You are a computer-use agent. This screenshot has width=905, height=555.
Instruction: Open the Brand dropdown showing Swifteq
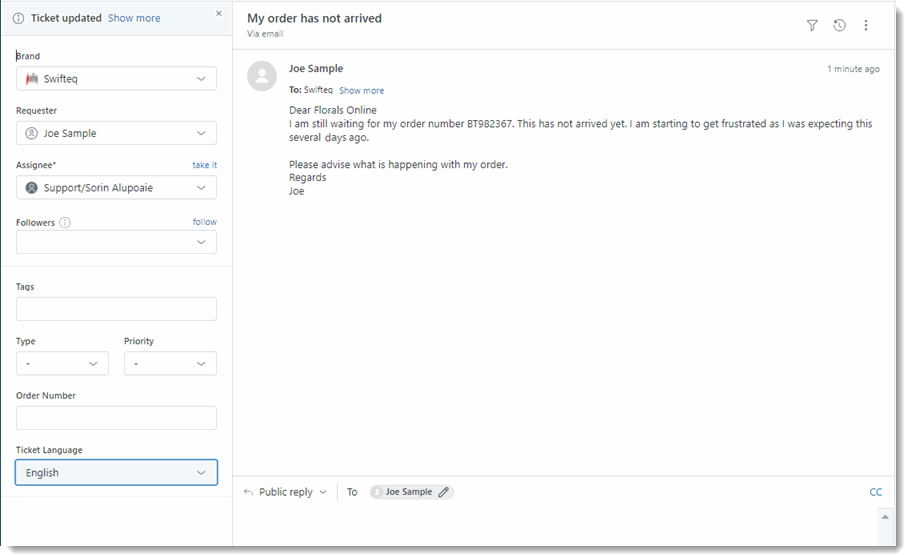tap(117, 79)
